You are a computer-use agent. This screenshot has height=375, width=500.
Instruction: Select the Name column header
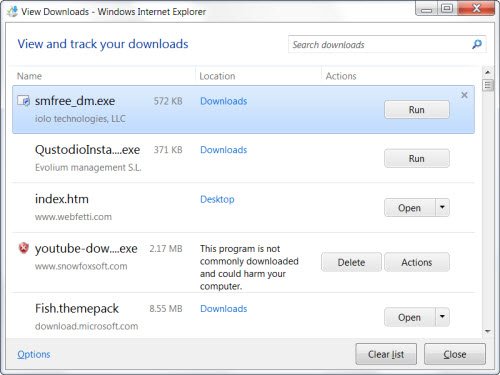(29, 76)
